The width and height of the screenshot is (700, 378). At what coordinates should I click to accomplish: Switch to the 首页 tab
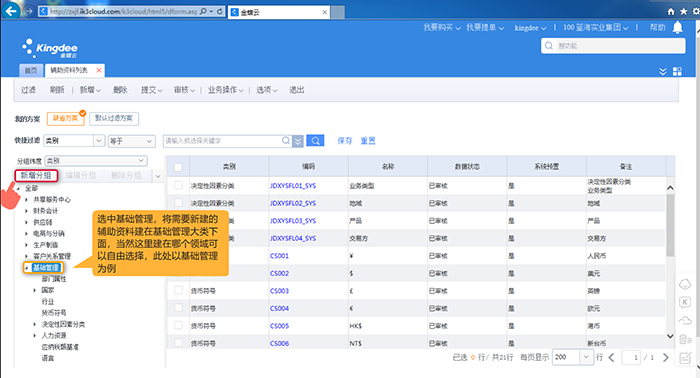pos(31,70)
